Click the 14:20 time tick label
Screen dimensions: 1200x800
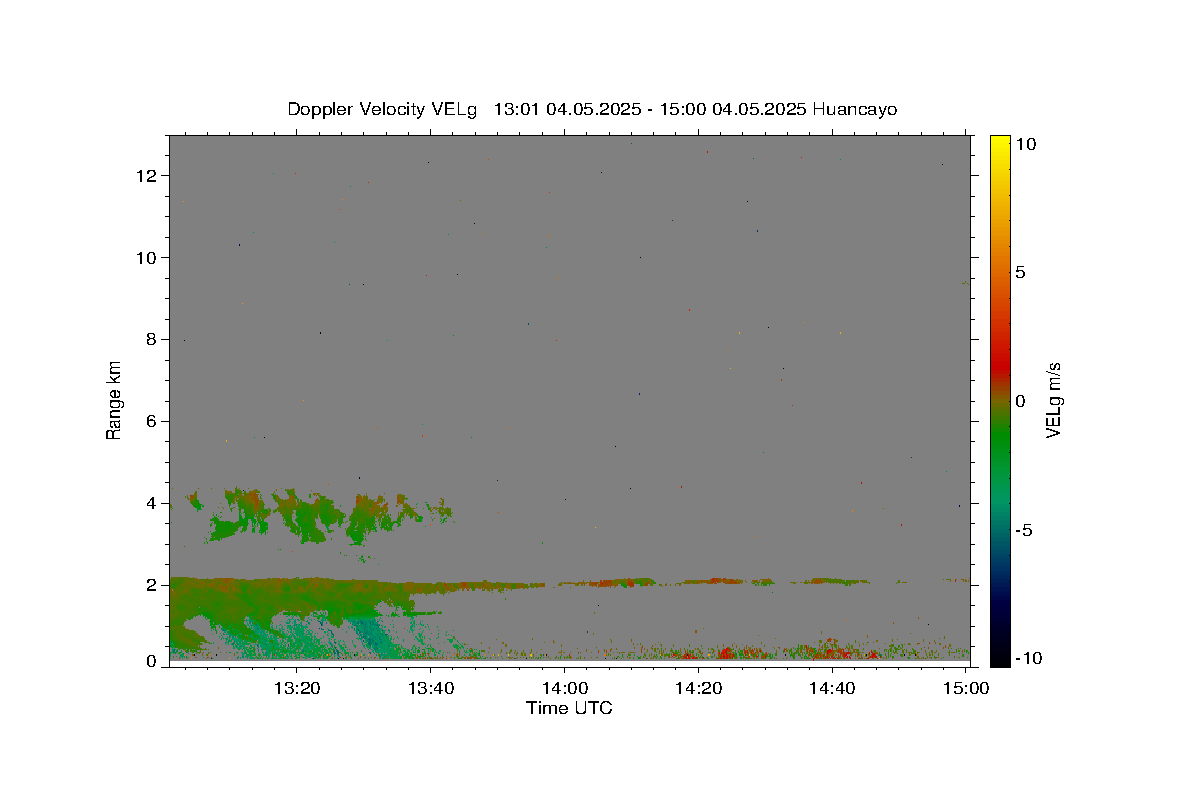[698, 688]
